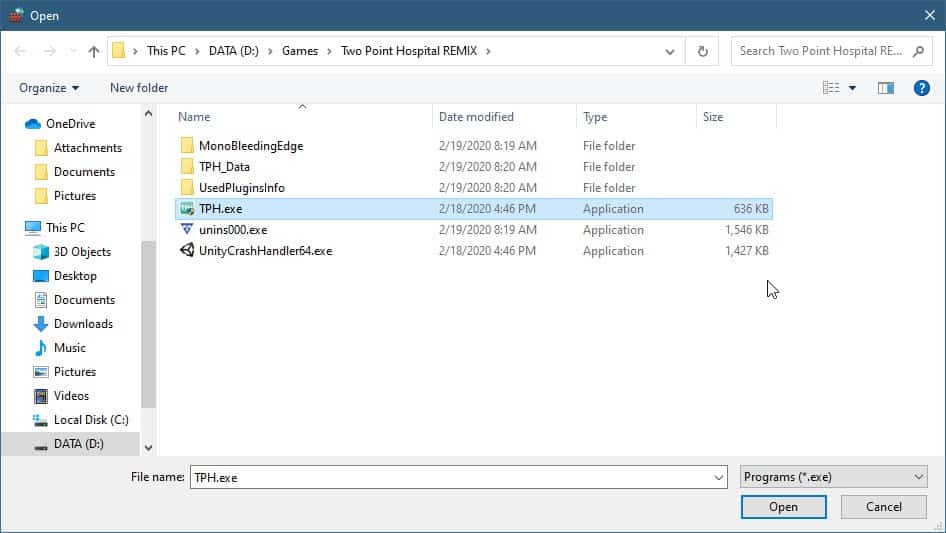
Task: Create a New folder
Action: (x=139, y=88)
